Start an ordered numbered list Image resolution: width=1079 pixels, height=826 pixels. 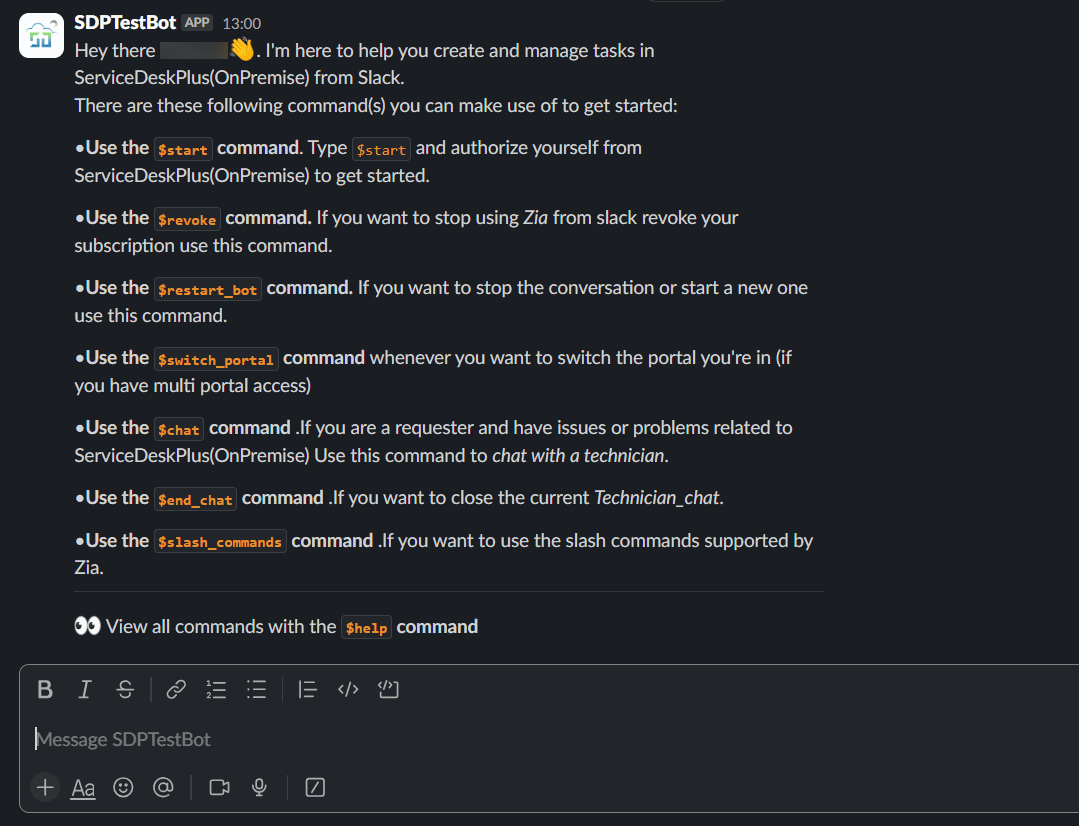(x=216, y=689)
